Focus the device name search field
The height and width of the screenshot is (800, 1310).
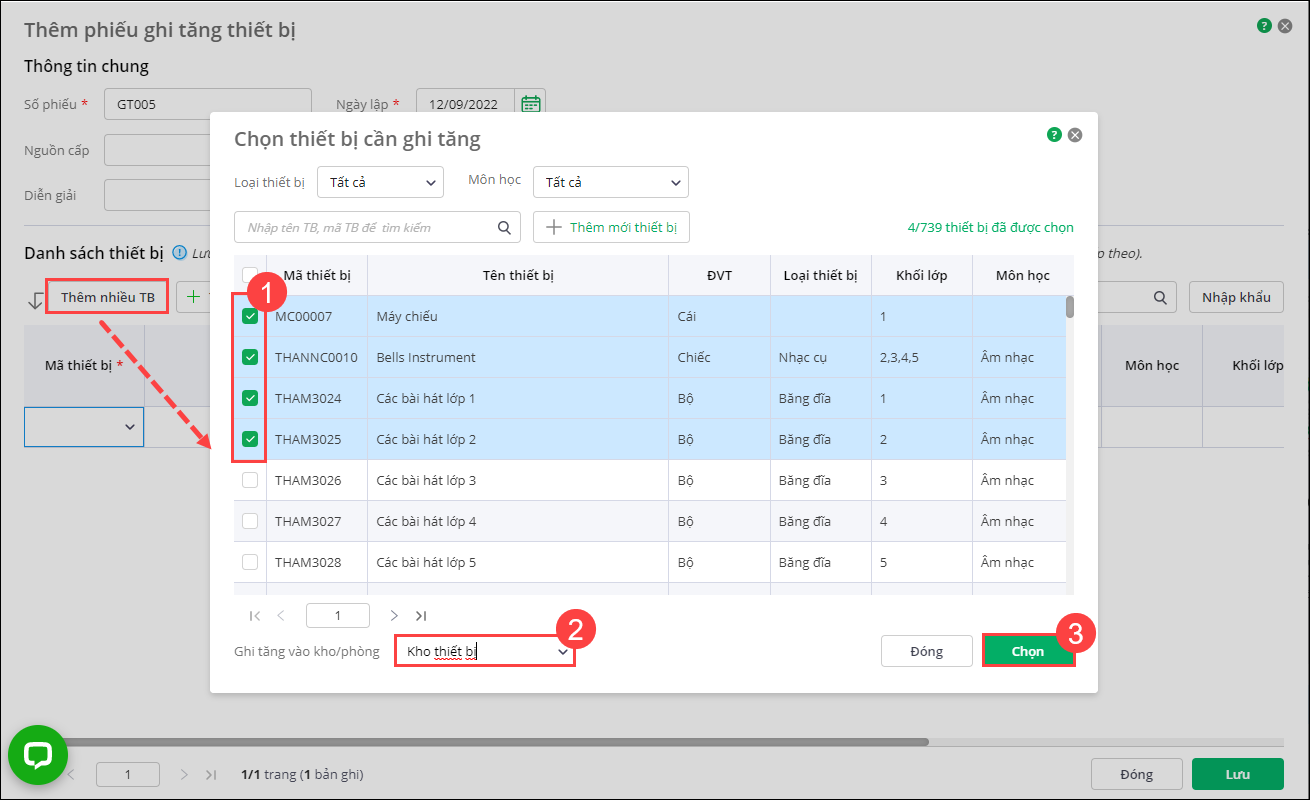pos(365,227)
